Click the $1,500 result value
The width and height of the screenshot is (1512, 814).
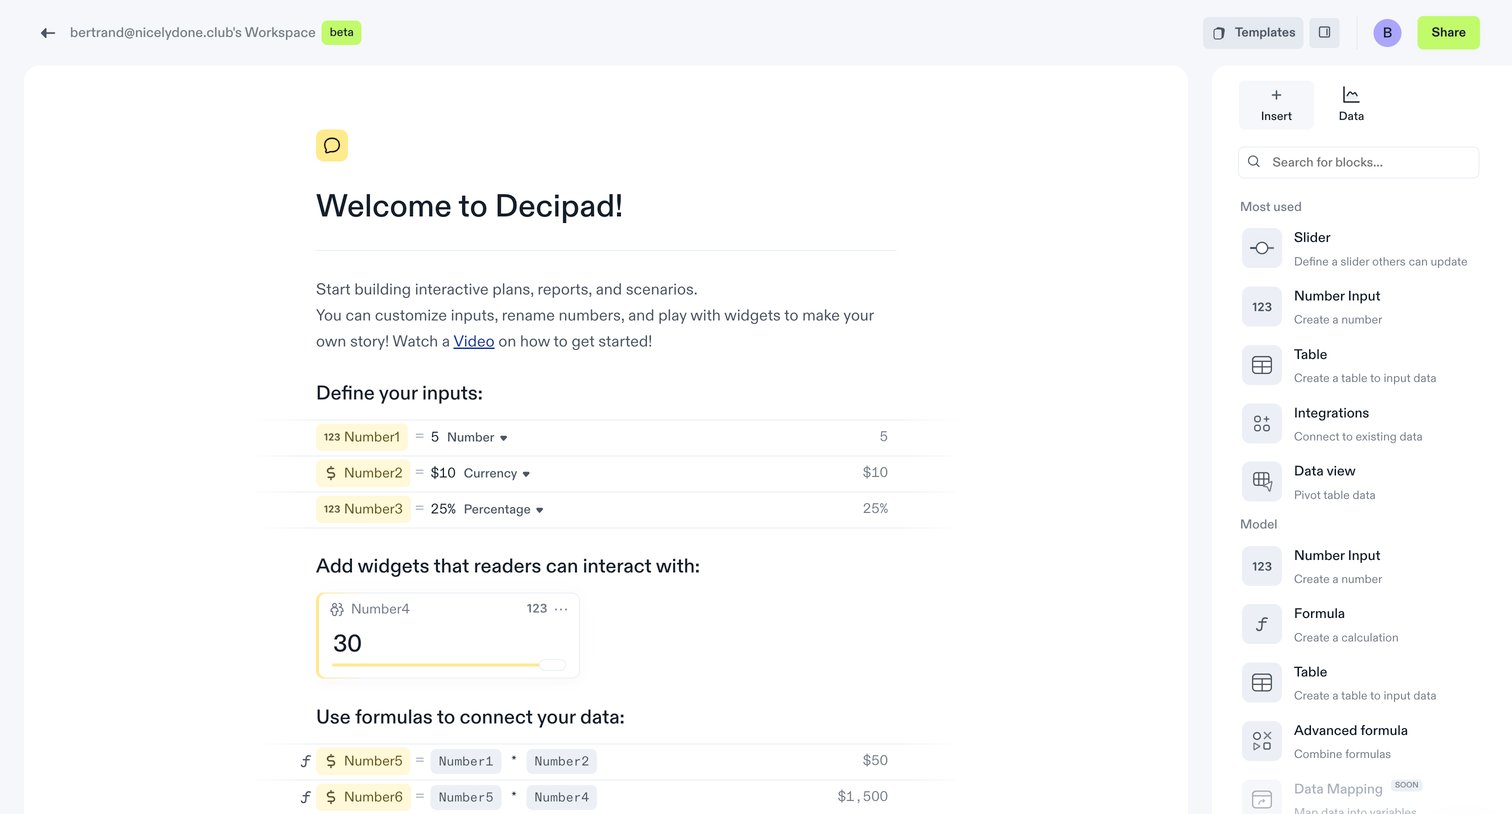pyautogui.click(x=863, y=797)
